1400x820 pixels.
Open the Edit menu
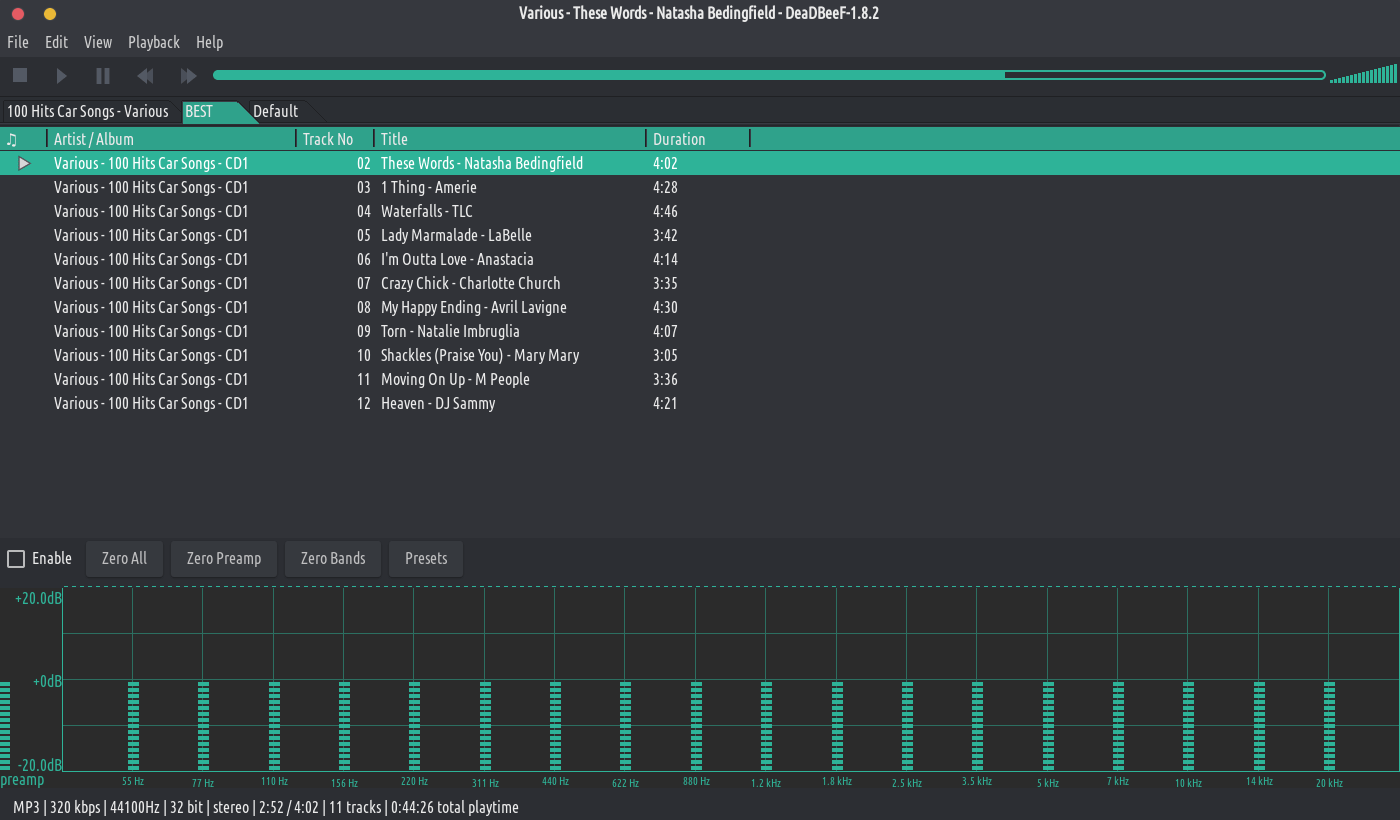click(56, 42)
